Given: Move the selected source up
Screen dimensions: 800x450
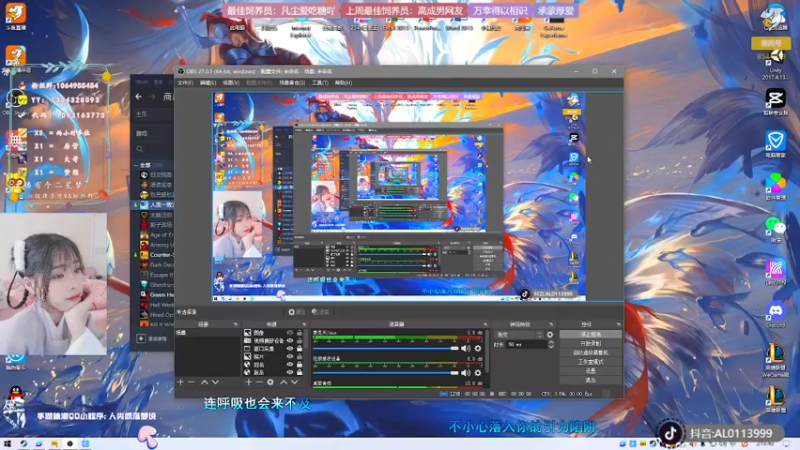Looking at the screenshot, I should point(284,382).
